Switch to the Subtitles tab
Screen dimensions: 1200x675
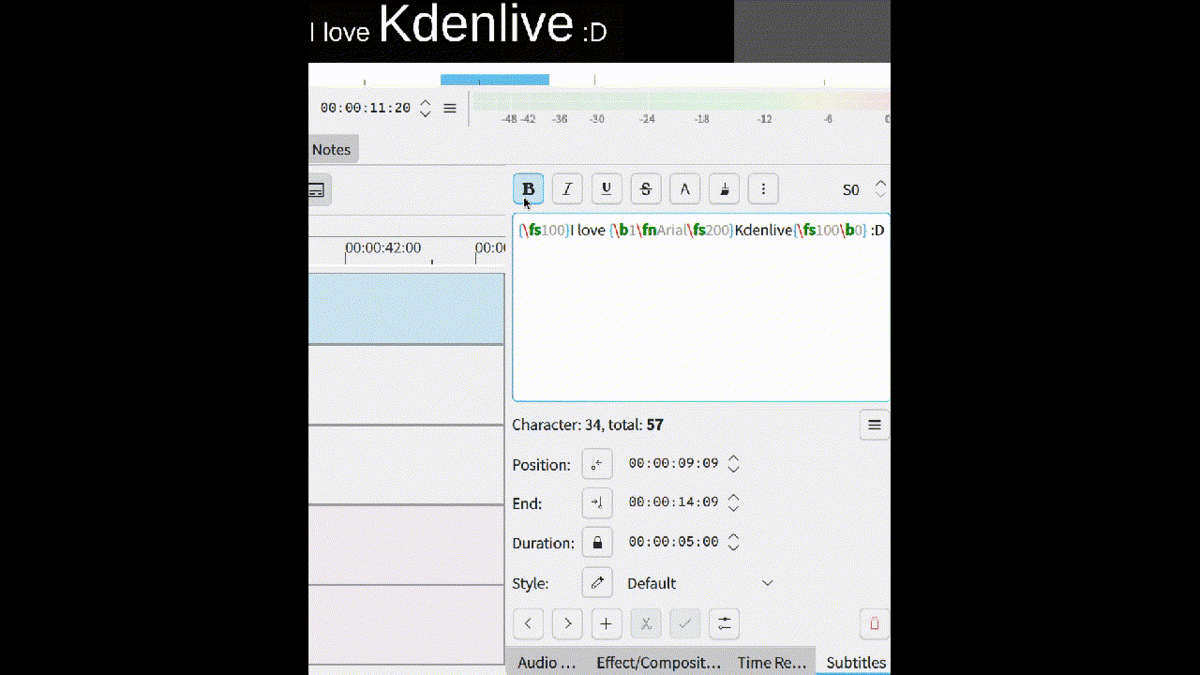(855, 662)
